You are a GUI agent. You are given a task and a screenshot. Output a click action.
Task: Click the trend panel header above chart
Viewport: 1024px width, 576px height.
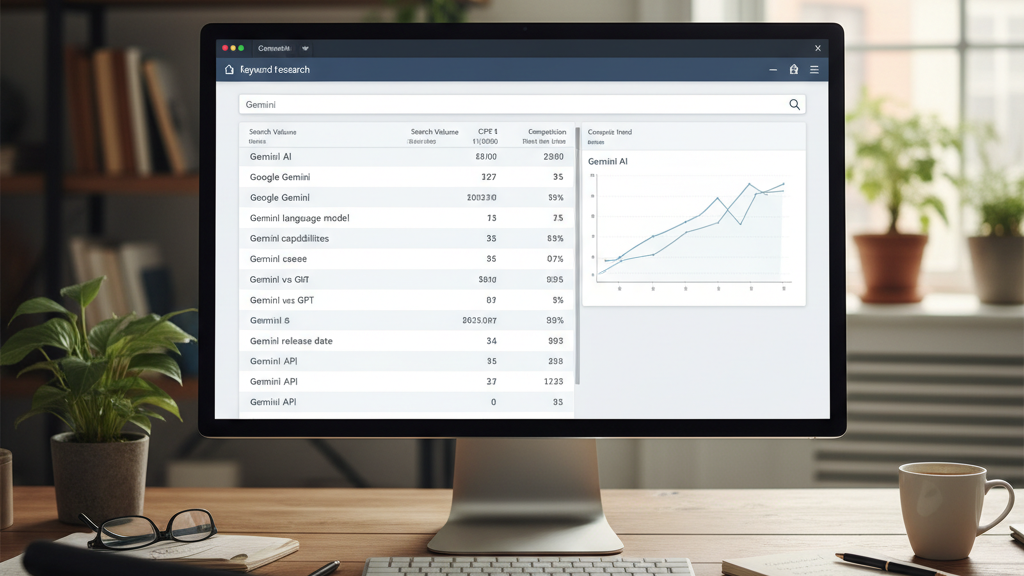tap(694, 136)
